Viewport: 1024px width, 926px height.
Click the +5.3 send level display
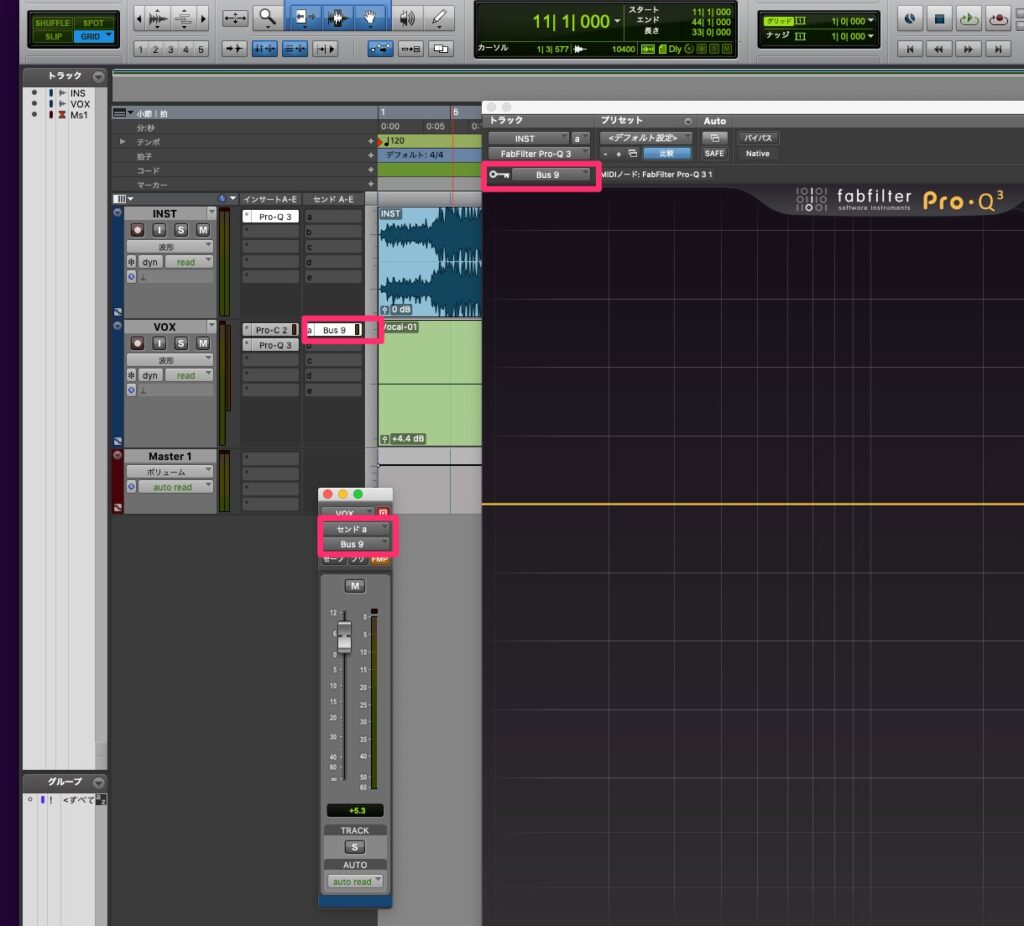[x=354, y=810]
